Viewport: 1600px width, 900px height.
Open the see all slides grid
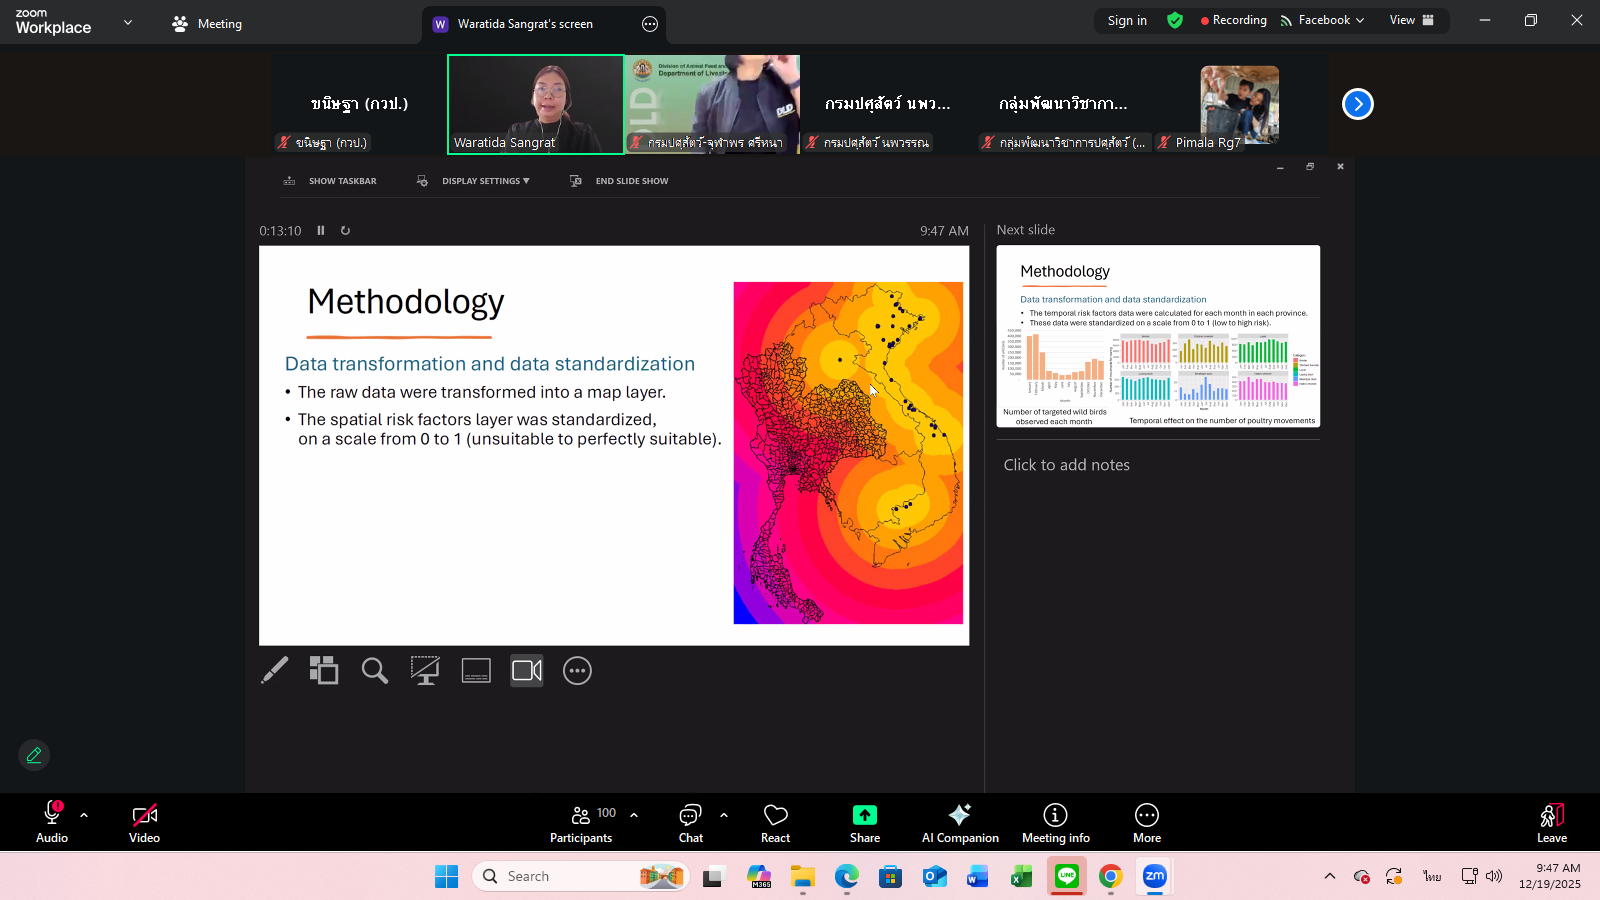324,670
